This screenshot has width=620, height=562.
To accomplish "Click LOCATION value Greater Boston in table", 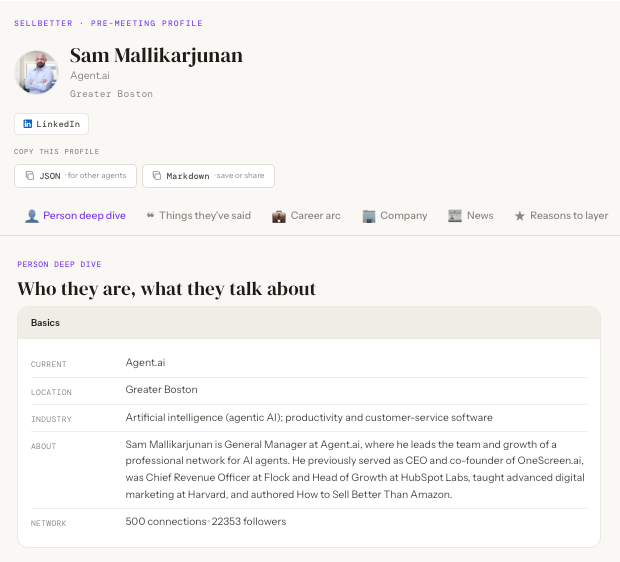I will click(x=161, y=390).
